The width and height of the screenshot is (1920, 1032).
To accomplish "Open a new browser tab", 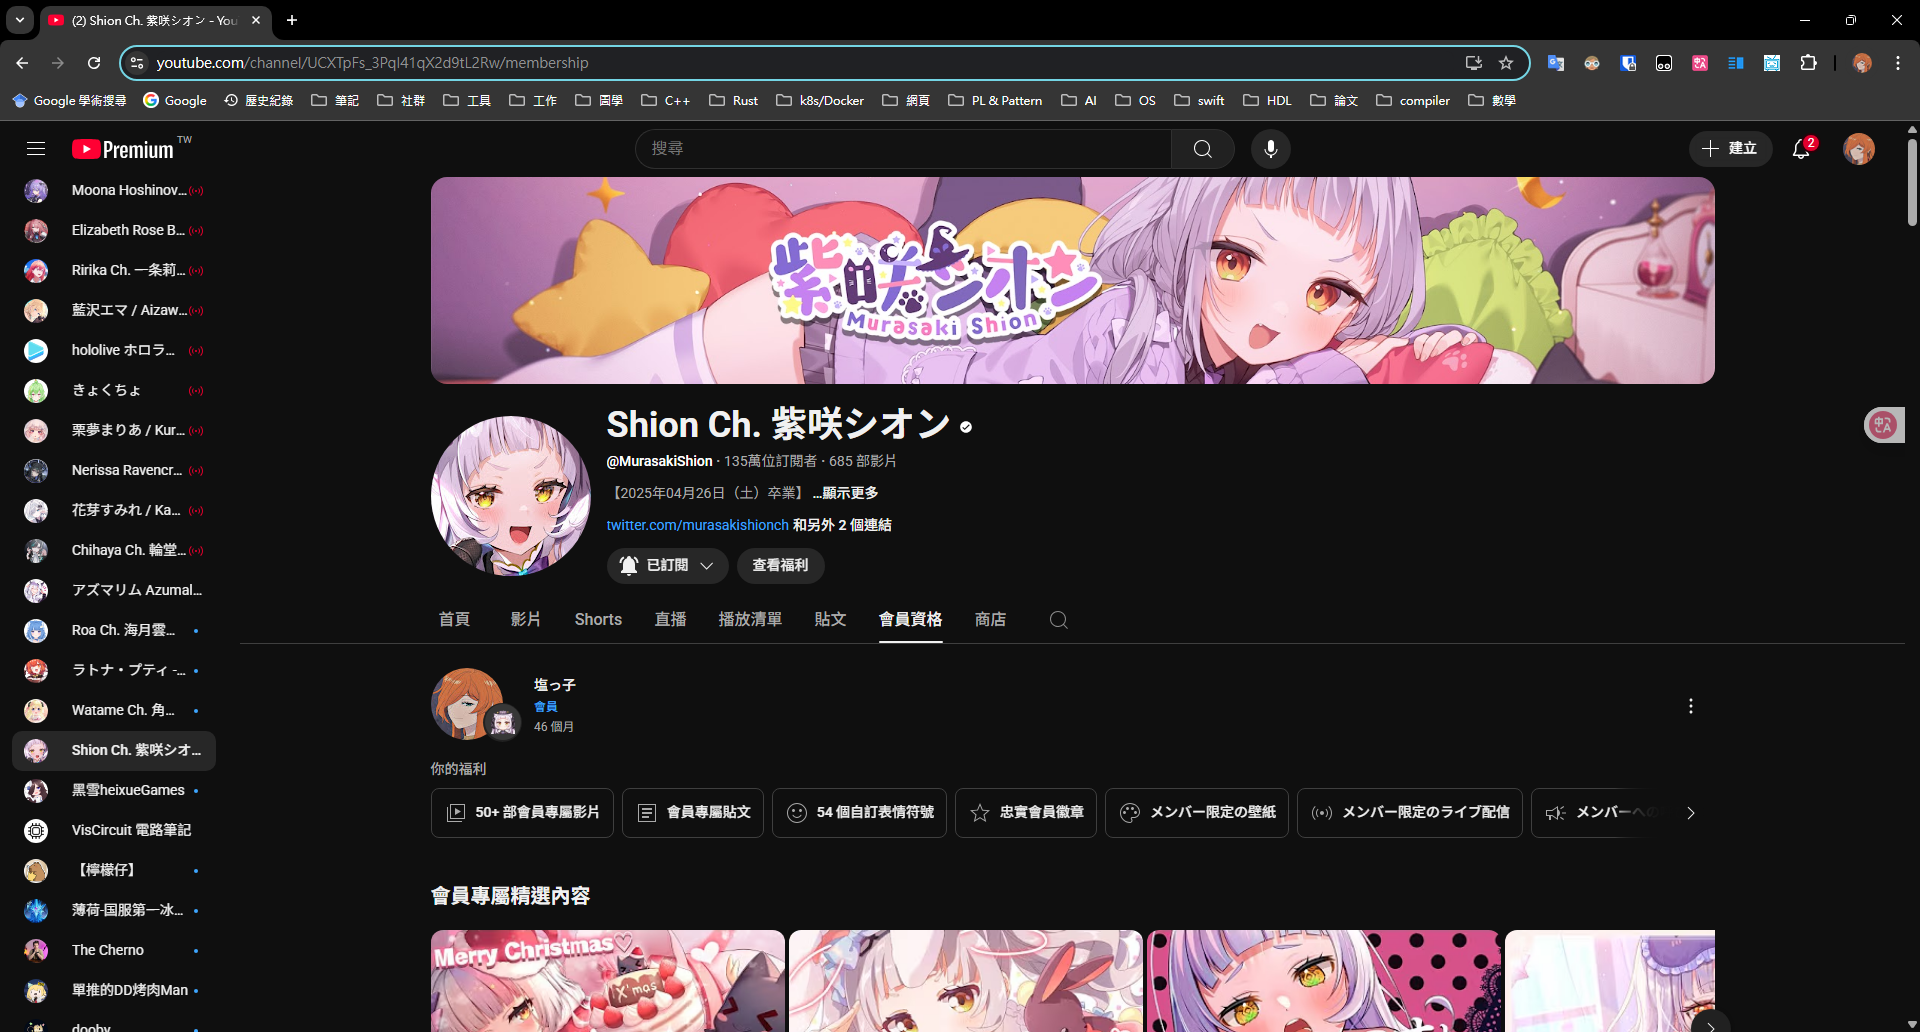I will coord(292,20).
